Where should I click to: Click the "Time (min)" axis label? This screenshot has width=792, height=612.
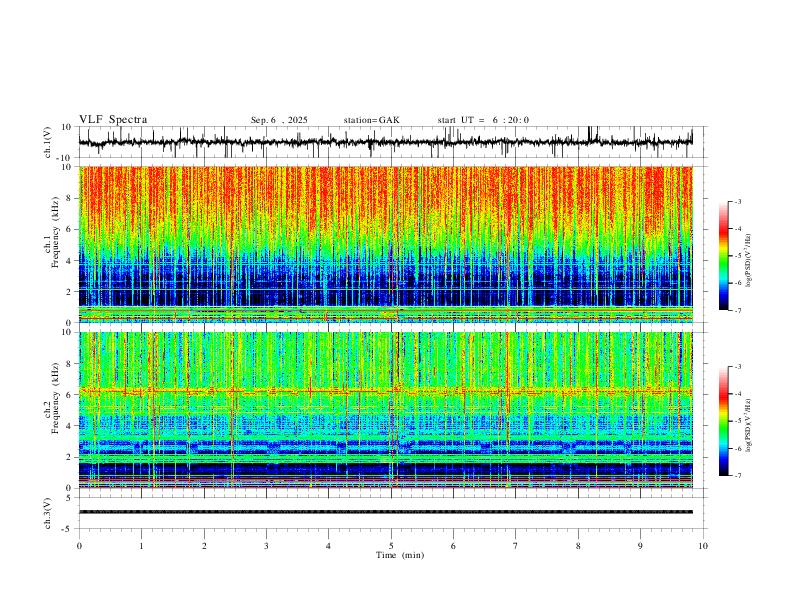400,555
